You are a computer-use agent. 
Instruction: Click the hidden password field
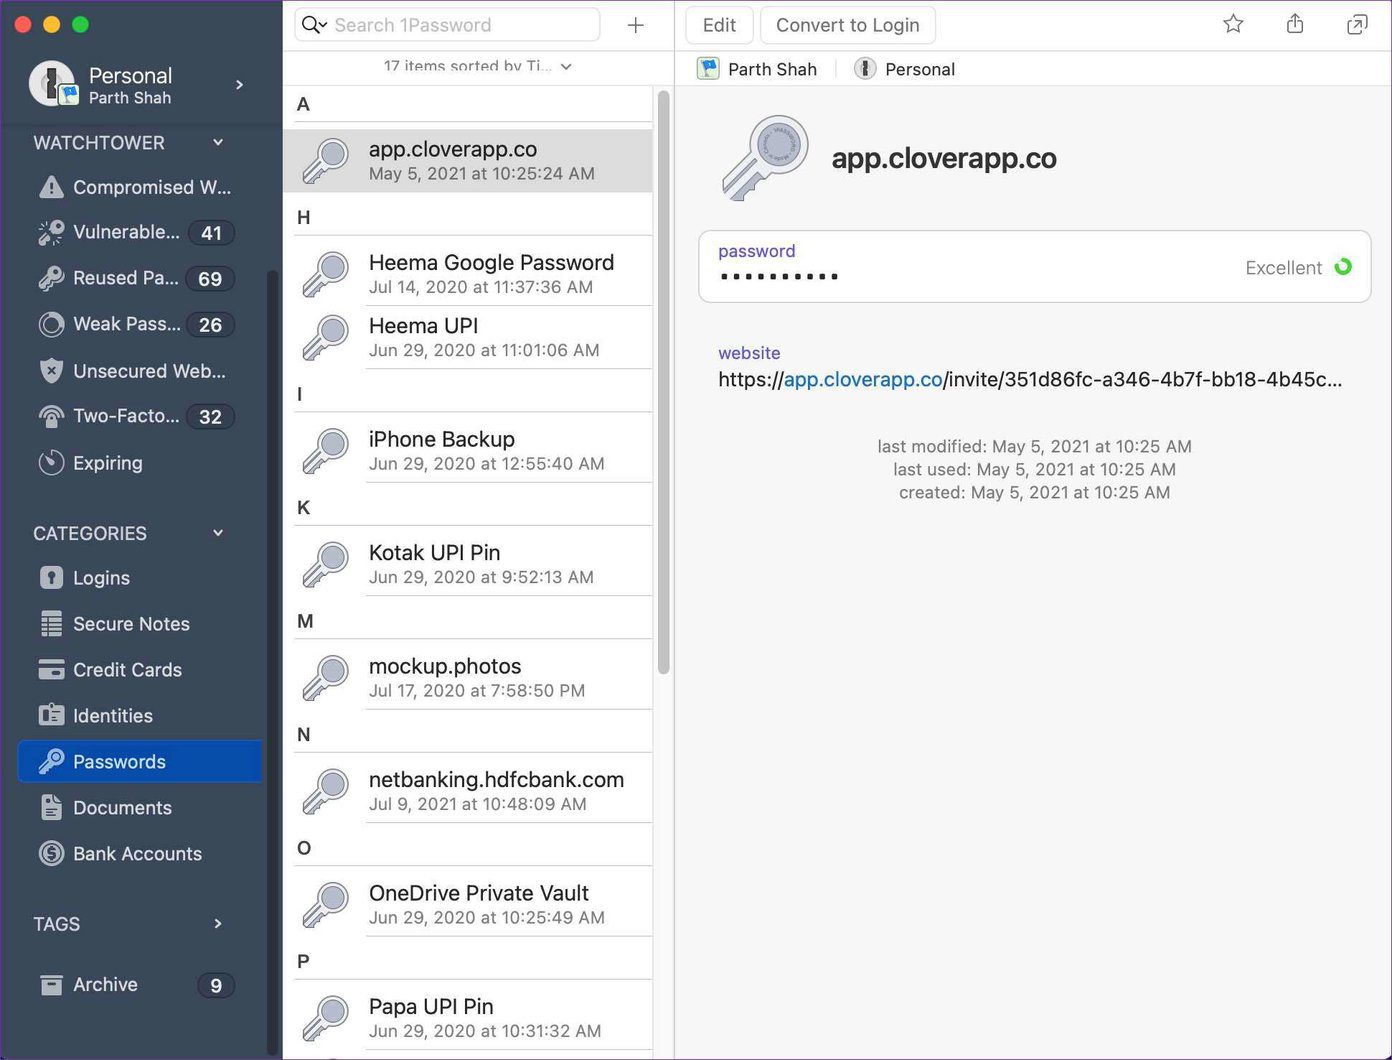click(1034, 266)
